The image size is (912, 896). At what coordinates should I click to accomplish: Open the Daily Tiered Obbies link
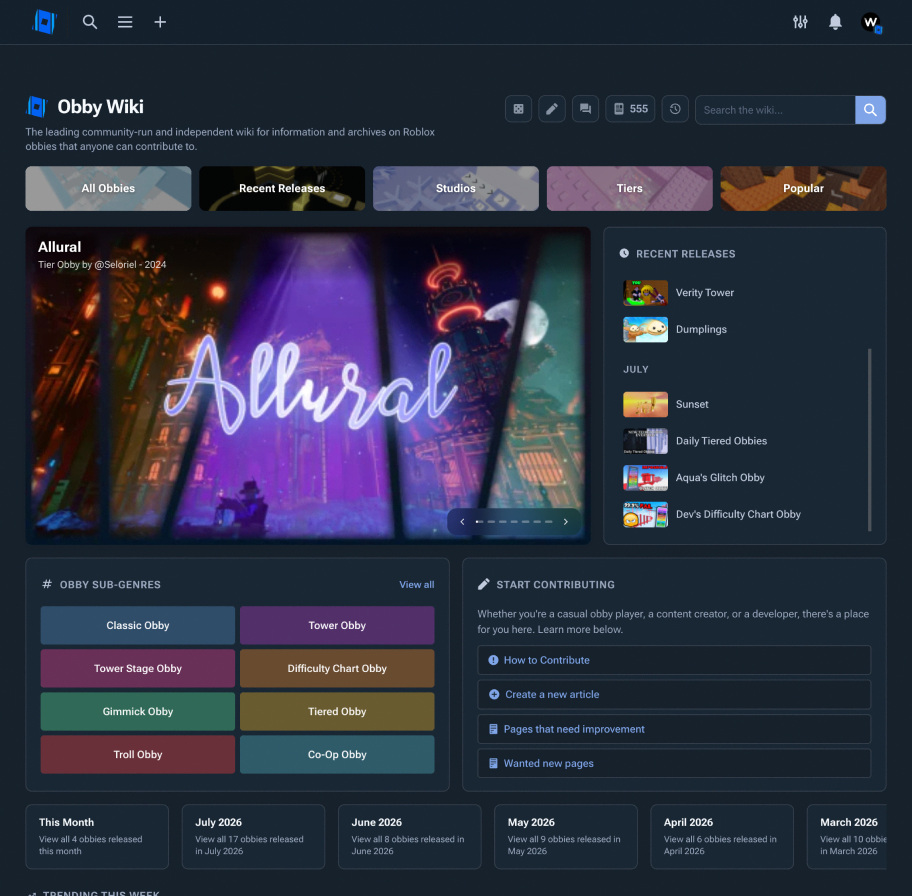[x=721, y=441]
